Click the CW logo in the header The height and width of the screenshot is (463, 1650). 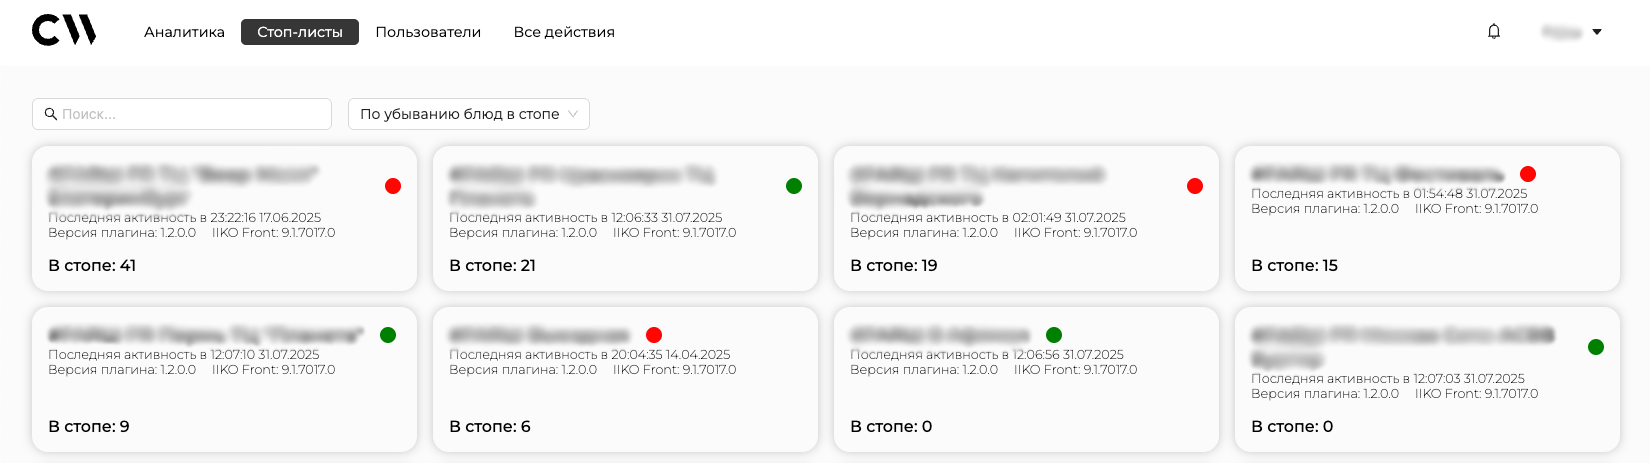pos(64,31)
